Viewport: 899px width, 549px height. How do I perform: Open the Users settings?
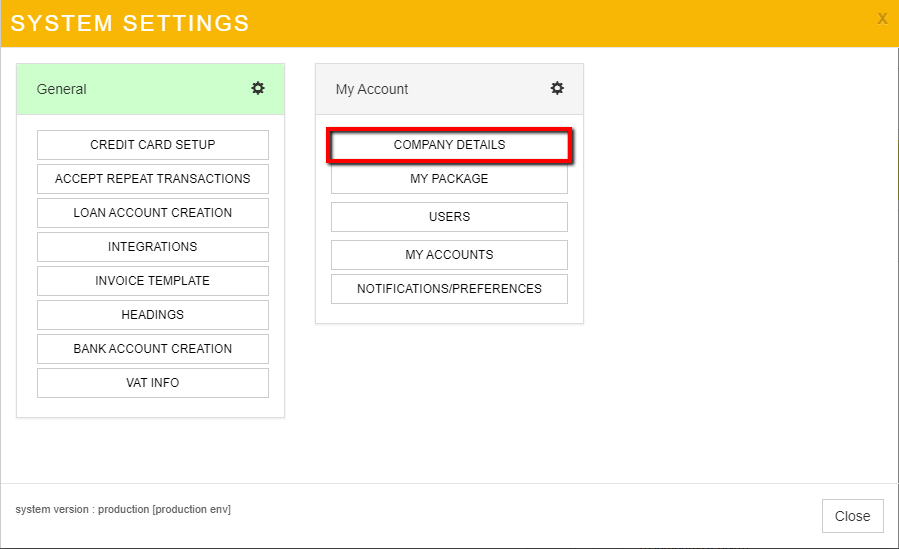pyautogui.click(x=449, y=217)
